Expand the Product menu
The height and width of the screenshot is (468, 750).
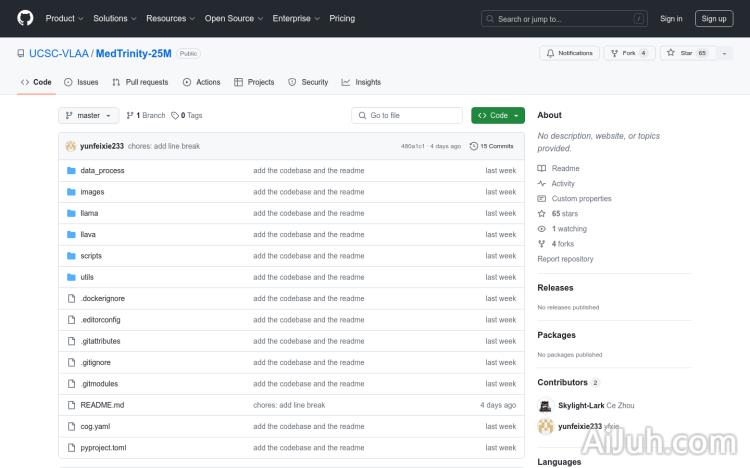point(64,18)
